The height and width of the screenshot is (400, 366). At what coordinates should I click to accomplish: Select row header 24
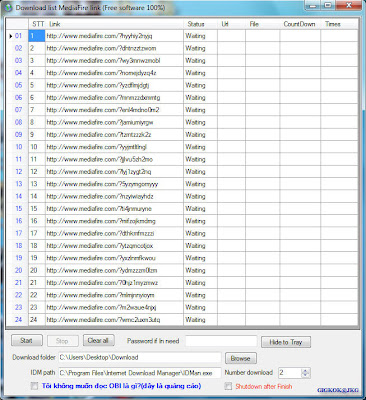pyautogui.click(x=17, y=320)
